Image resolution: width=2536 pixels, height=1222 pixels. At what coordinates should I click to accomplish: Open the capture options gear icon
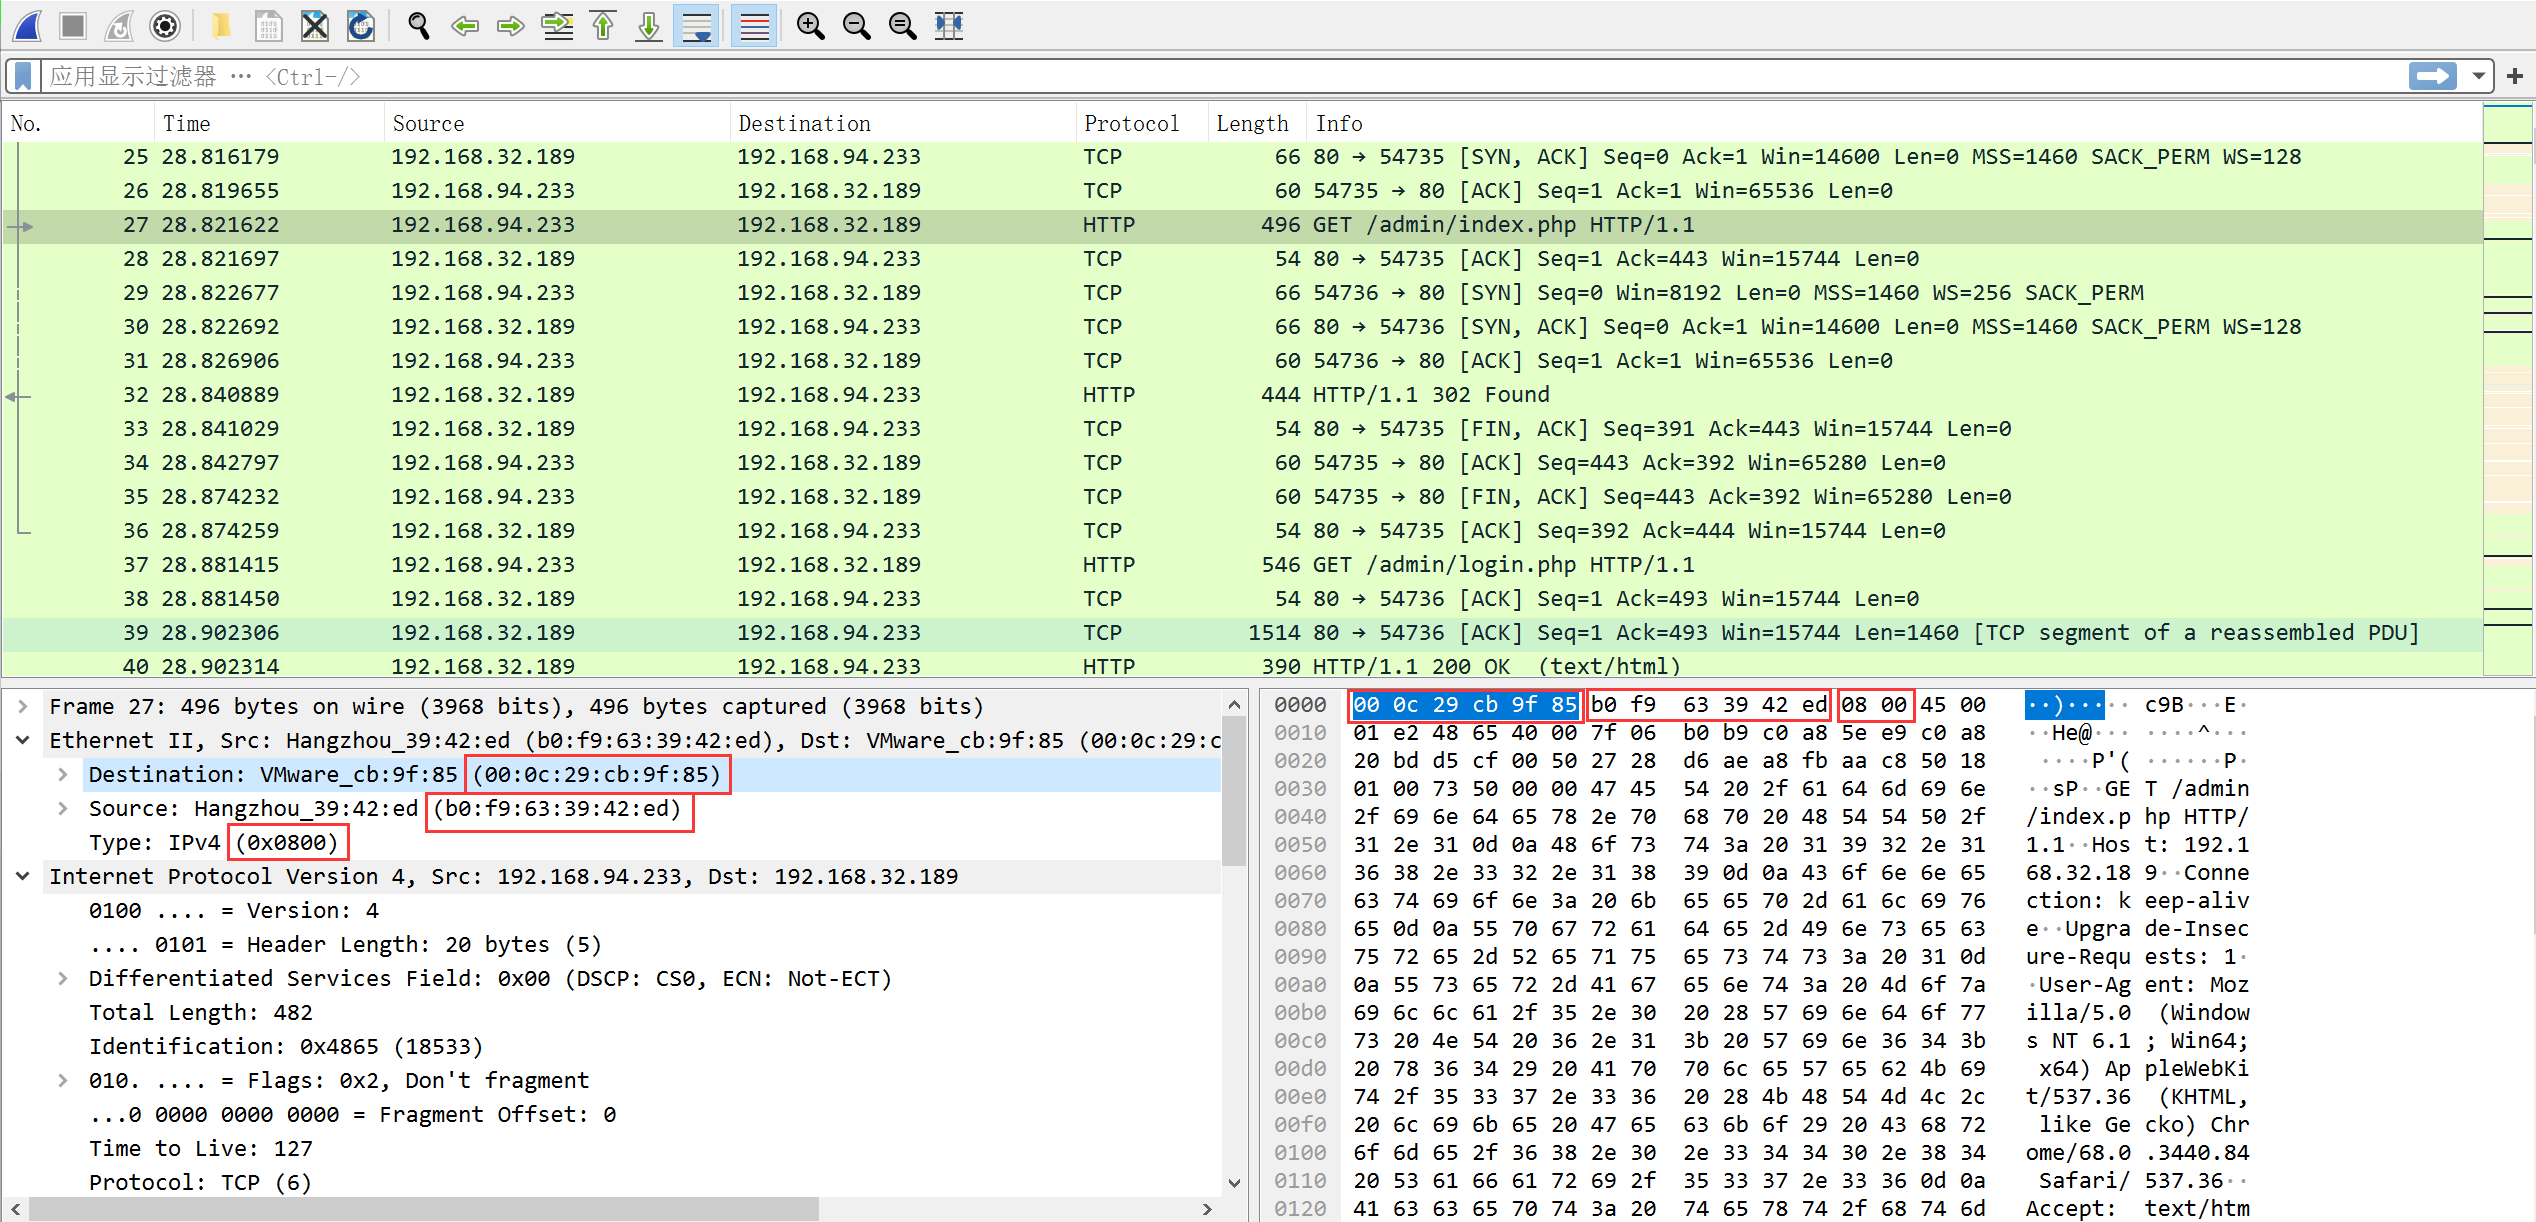click(x=165, y=25)
